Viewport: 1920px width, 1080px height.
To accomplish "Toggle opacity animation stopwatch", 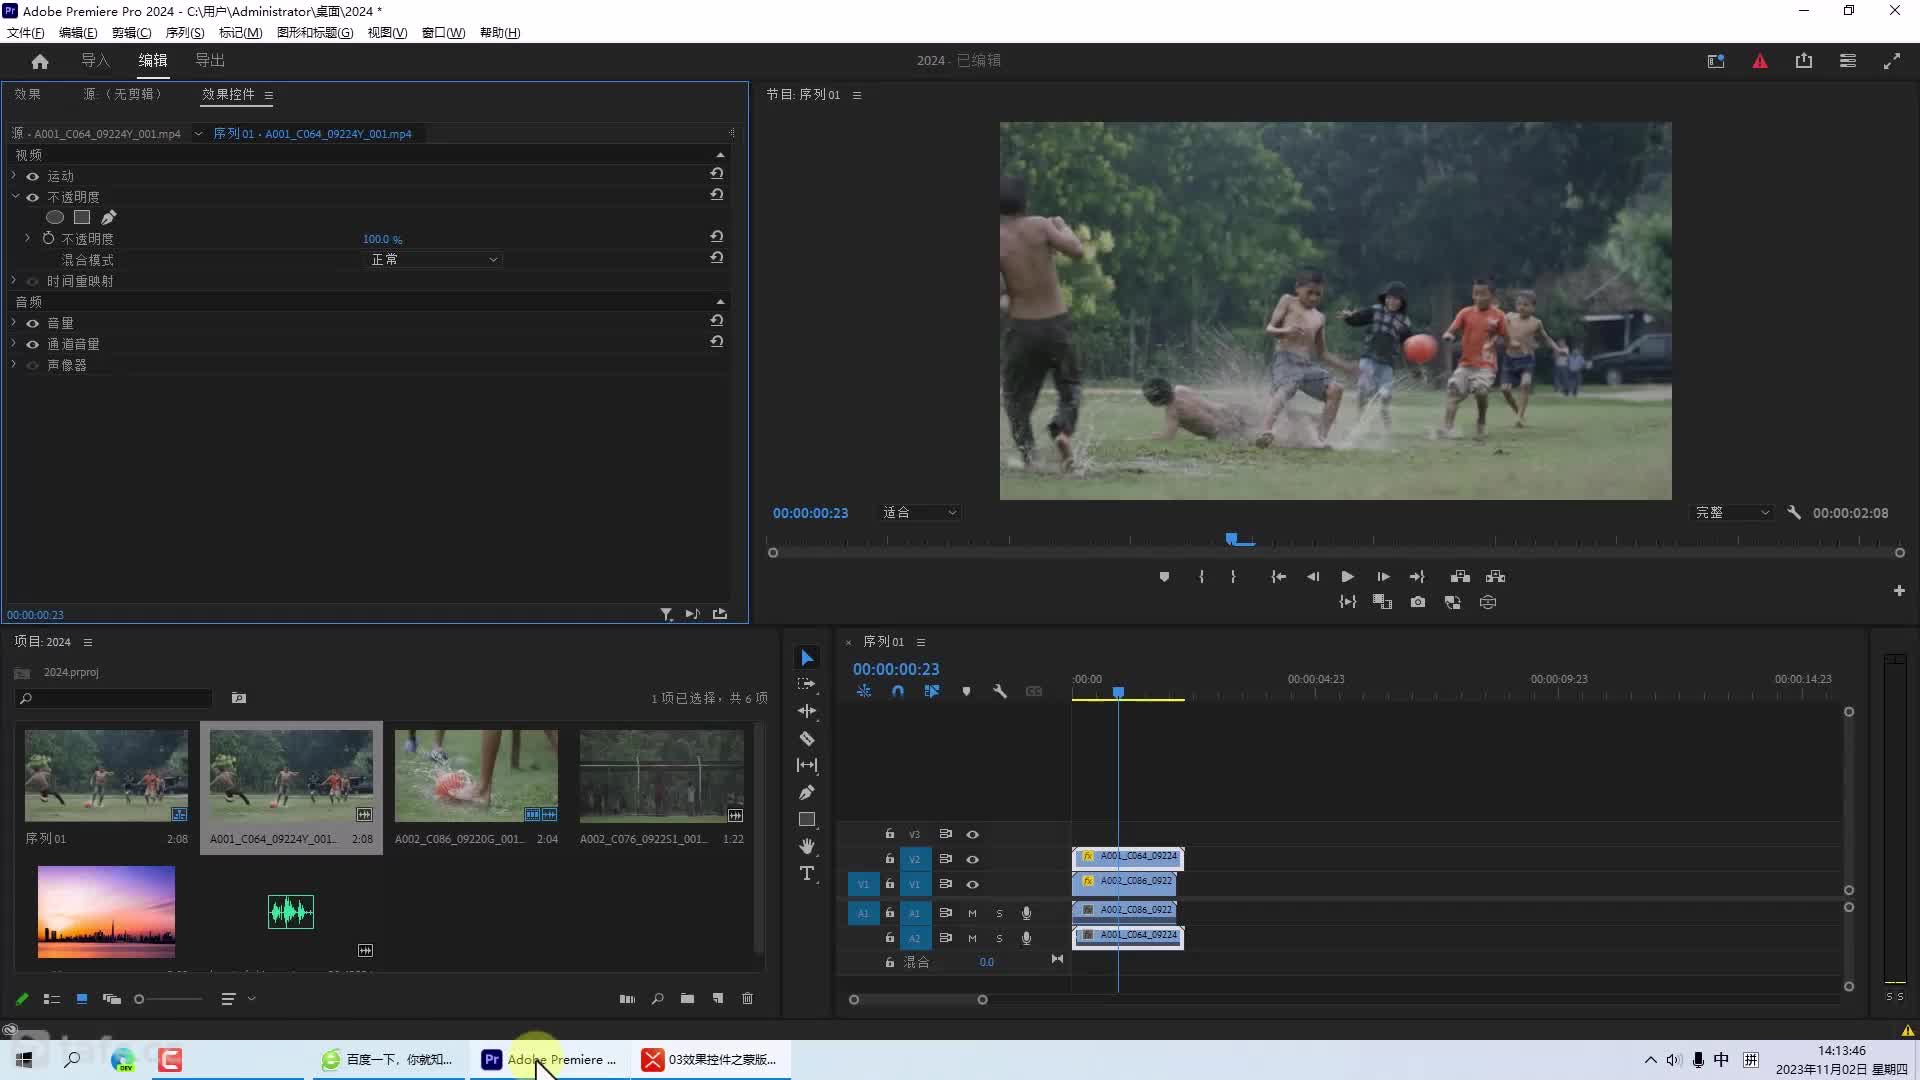I will click(48, 238).
